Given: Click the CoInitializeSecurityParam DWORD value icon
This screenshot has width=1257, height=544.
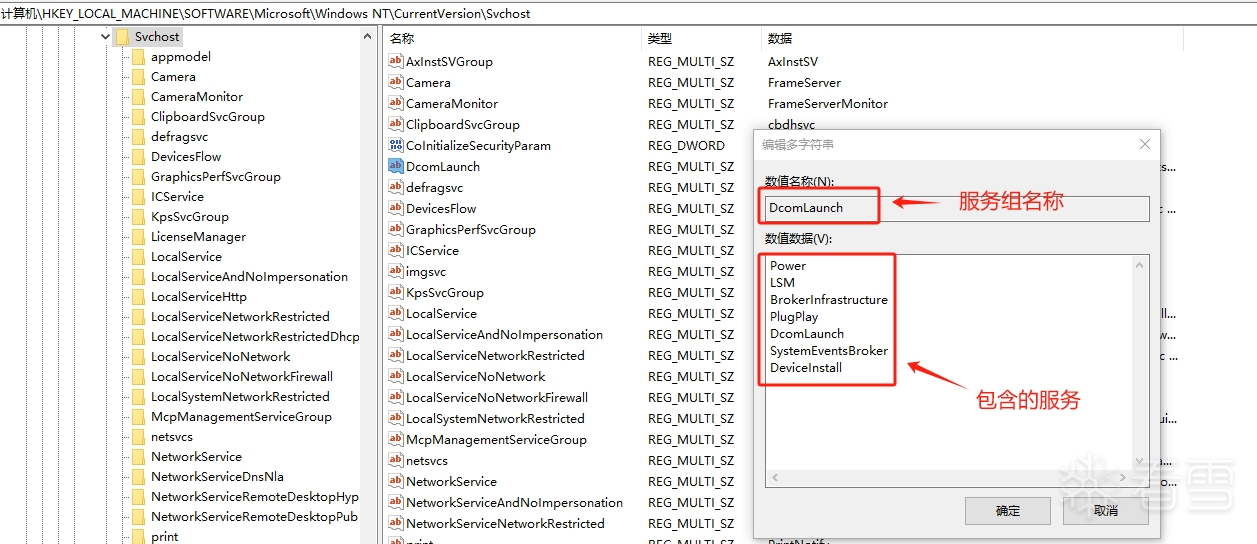Looking at the screenshot, I should click(395, 145).
